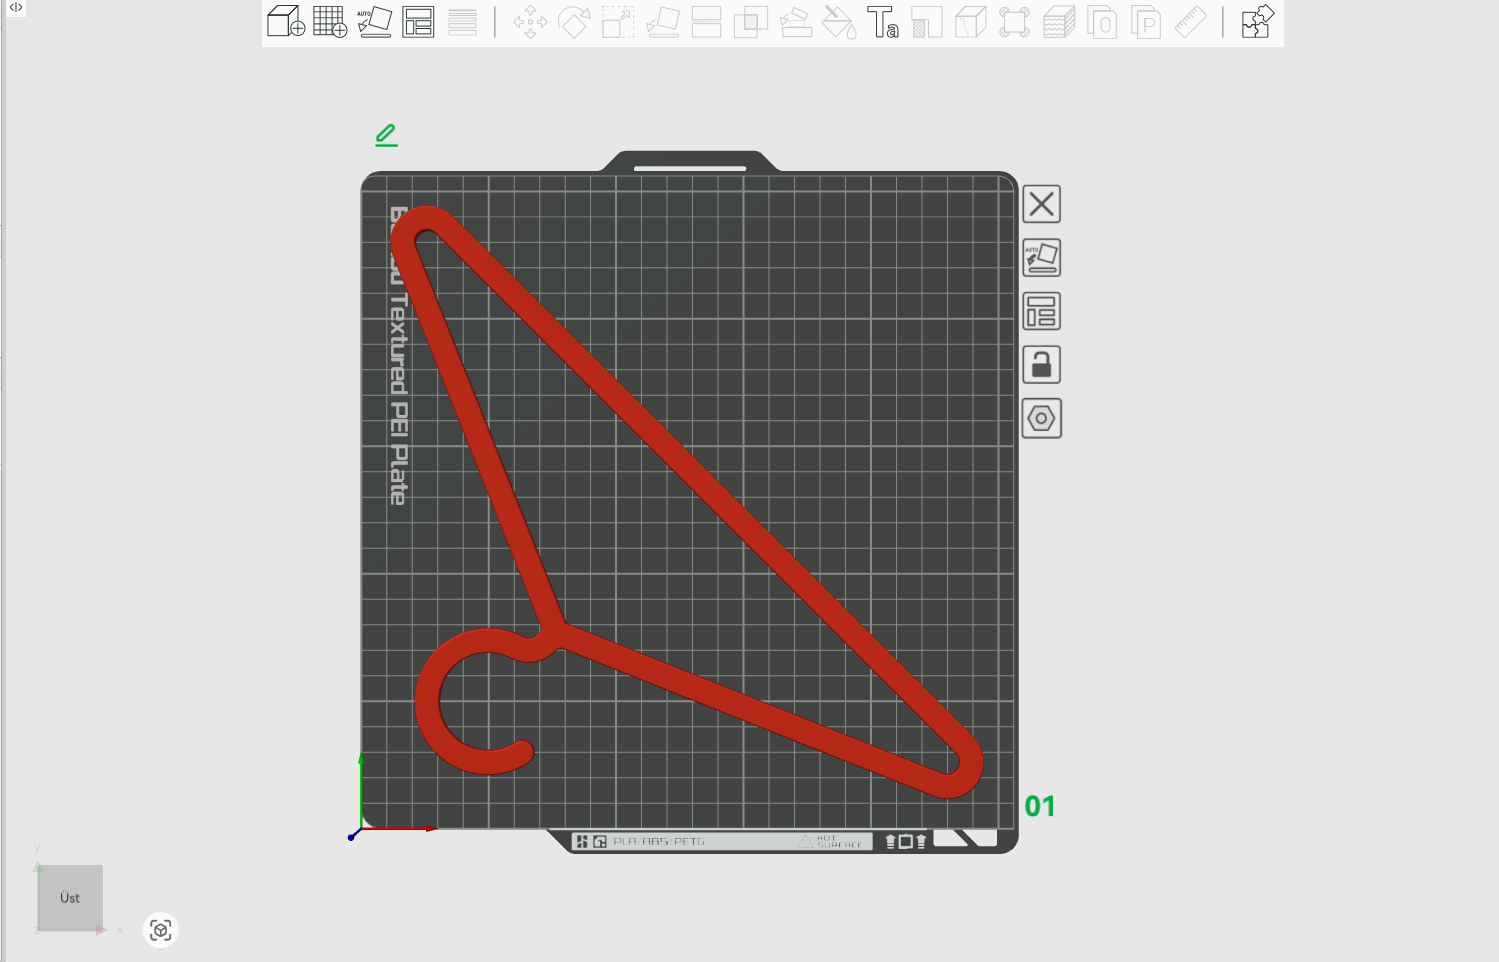Select the Support painting tool

[795, 22]
